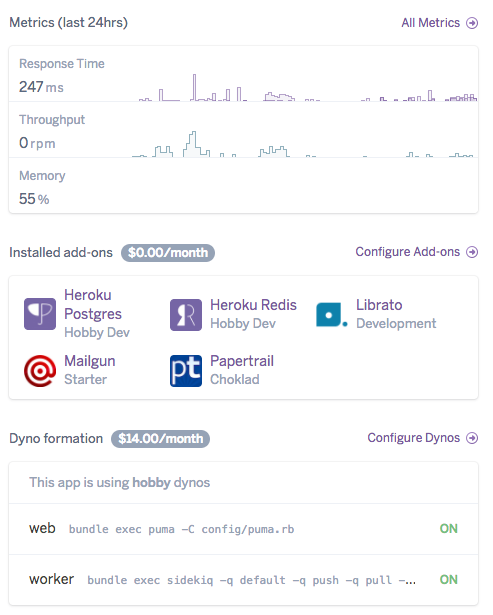493x615 pixels.
Task: Select the Mailgun add-on name
Action: (90, 361)
